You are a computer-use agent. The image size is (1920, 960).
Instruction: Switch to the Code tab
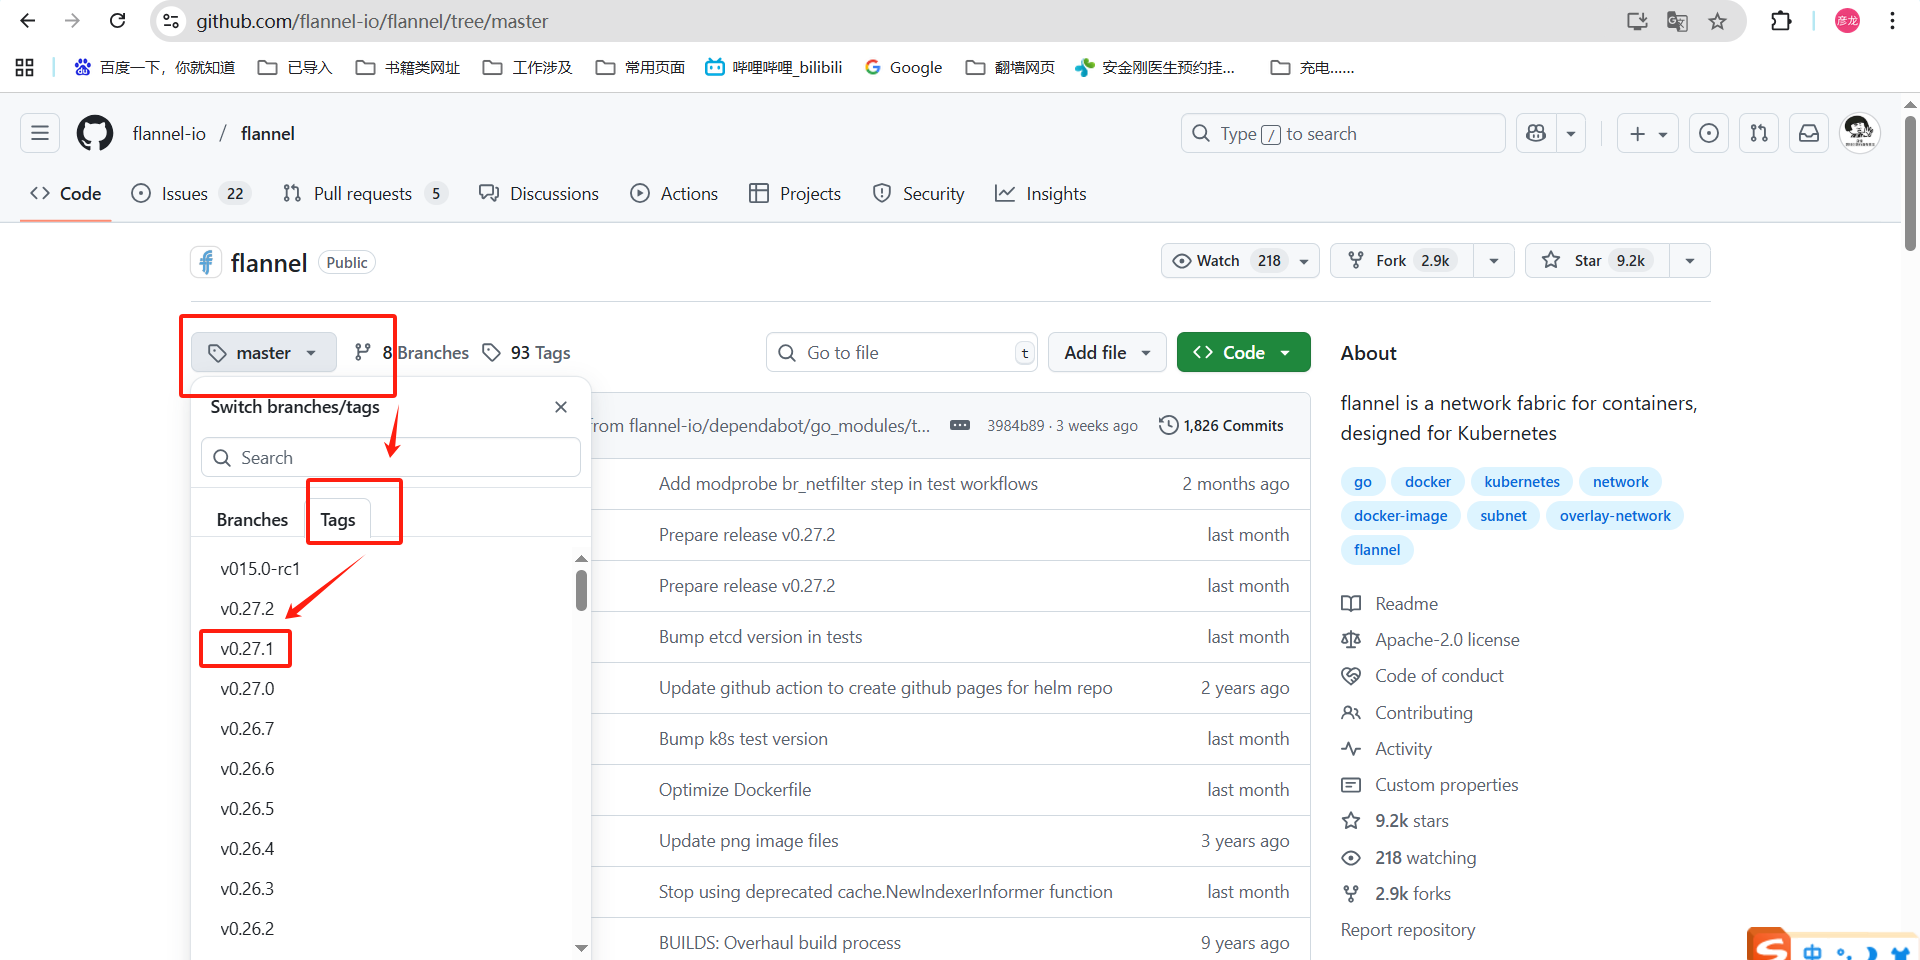click(x=66, y=193)
